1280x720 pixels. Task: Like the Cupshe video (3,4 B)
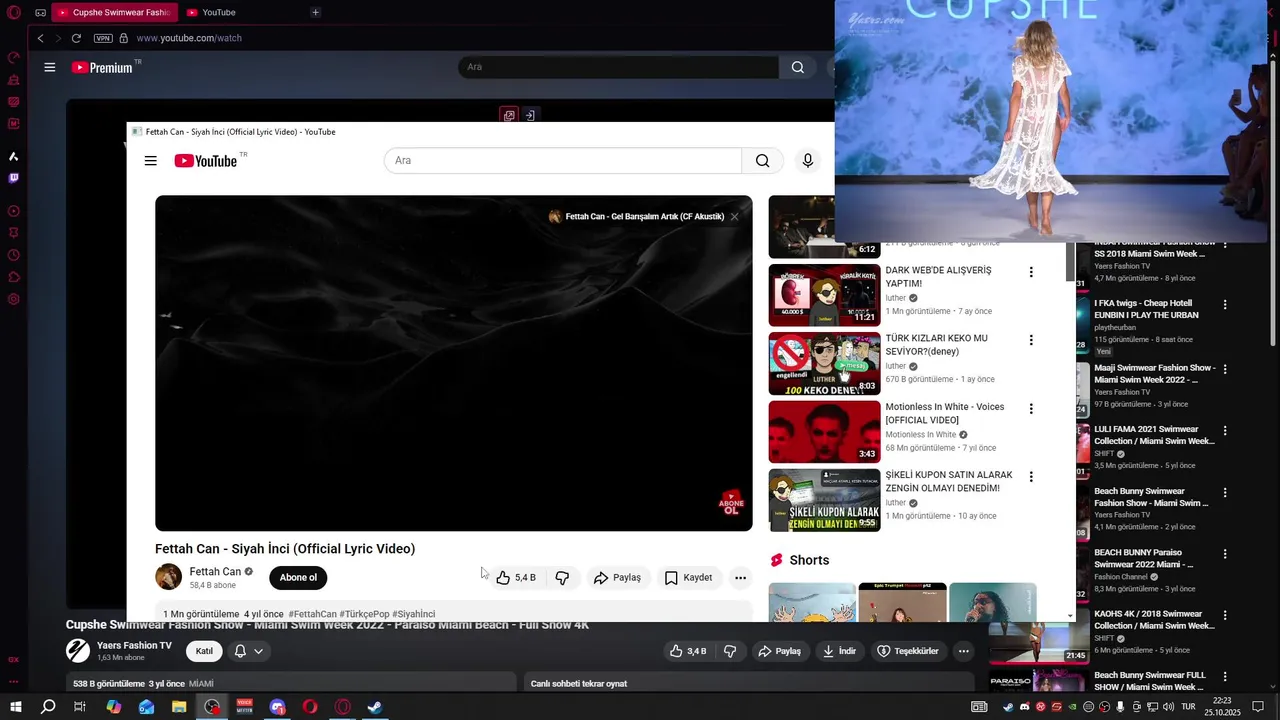pos(686,651)
